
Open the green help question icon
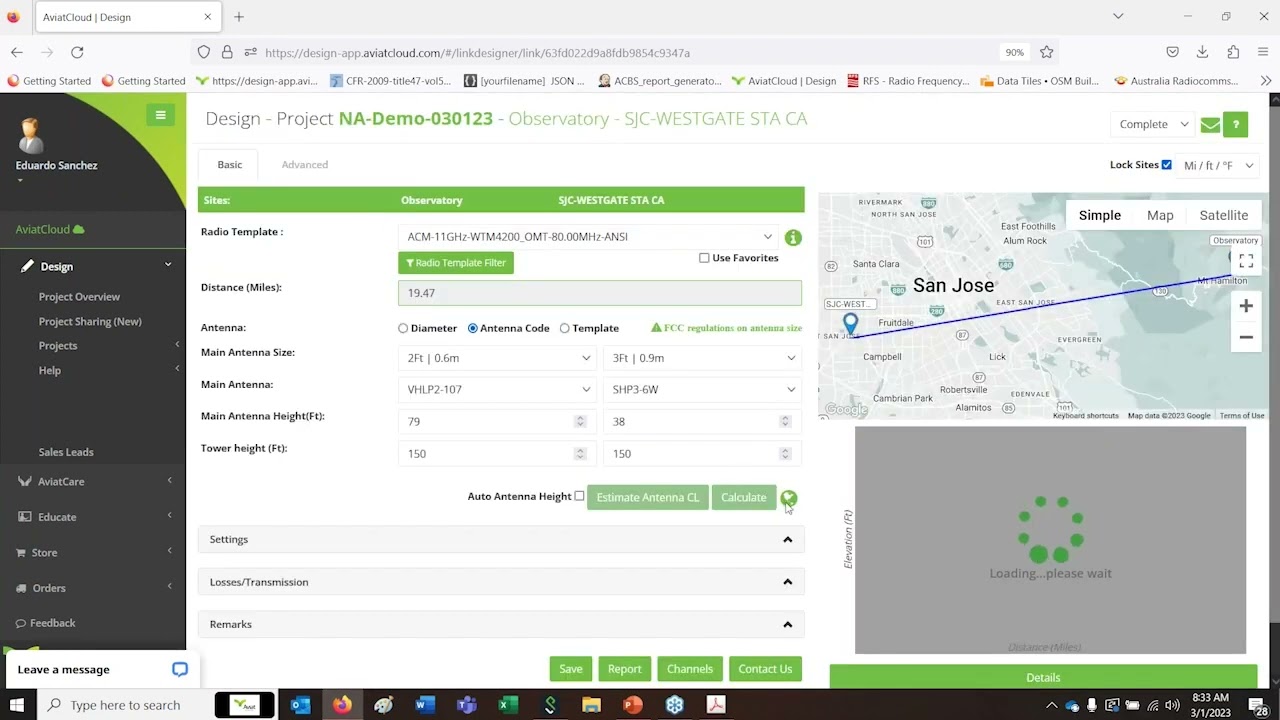pos(1236,124)
